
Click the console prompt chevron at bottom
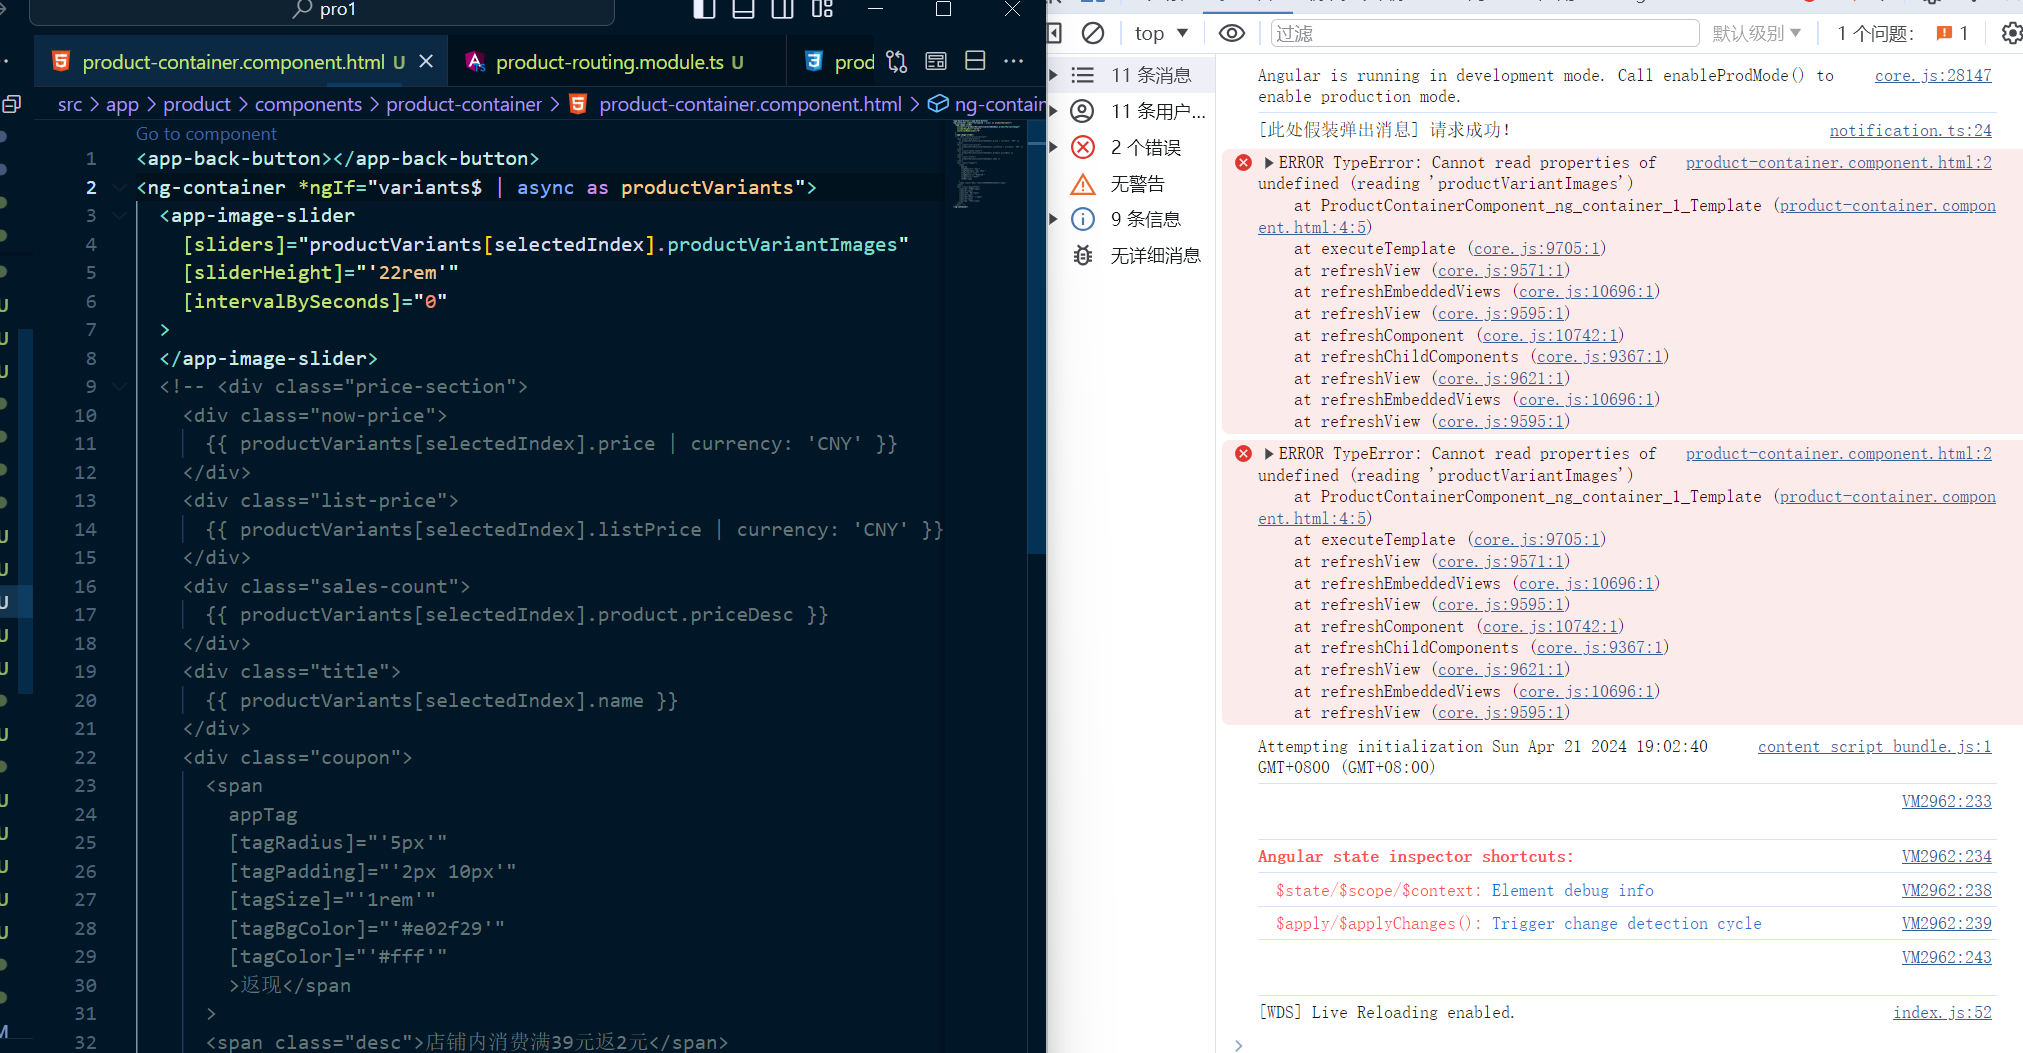(1238, 1044)
